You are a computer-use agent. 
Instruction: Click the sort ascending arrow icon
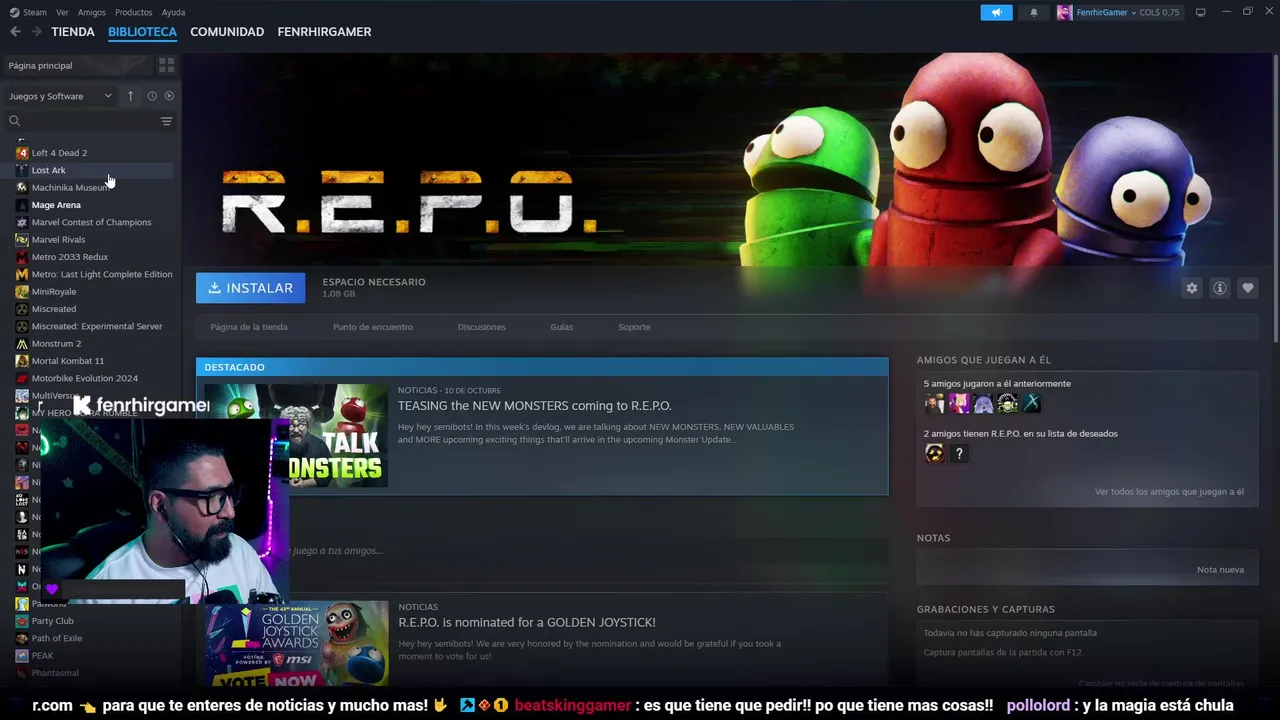click(x=130, y=96)
